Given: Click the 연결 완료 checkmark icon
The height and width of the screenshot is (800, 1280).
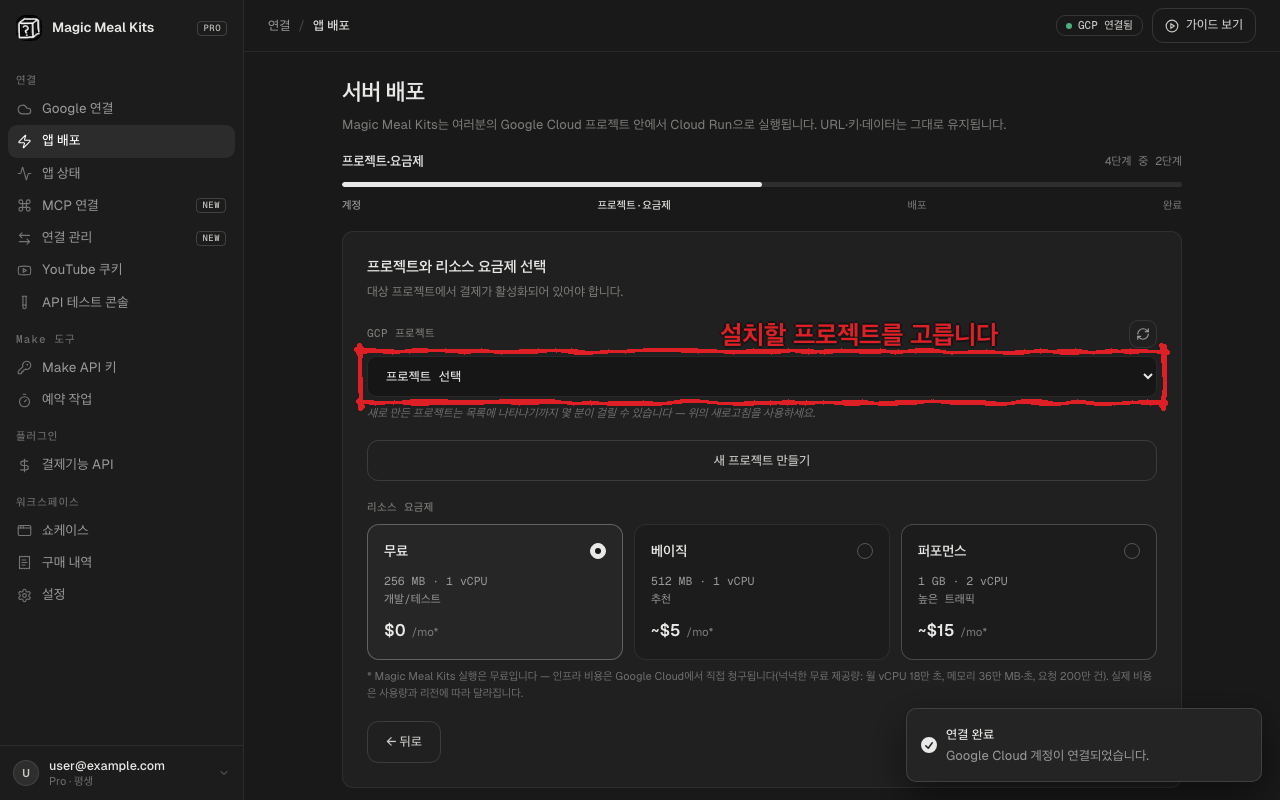Looking at the screenshot, I should (929, 745).
